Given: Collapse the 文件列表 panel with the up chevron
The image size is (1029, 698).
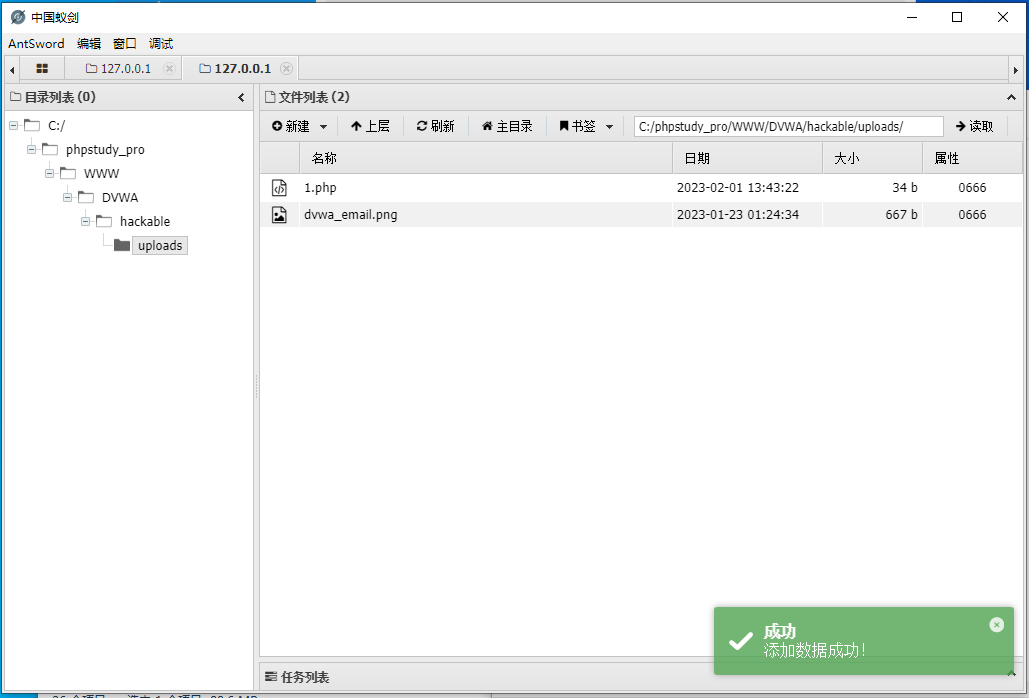Looking at the screenshot, I should coord(1011,97).
